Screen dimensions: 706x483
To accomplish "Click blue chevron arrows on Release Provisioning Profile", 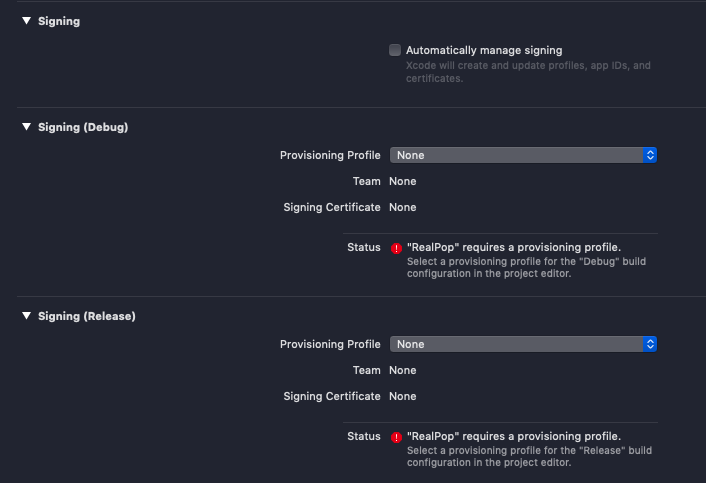I will pyautogui.click(x=650, y=344).
